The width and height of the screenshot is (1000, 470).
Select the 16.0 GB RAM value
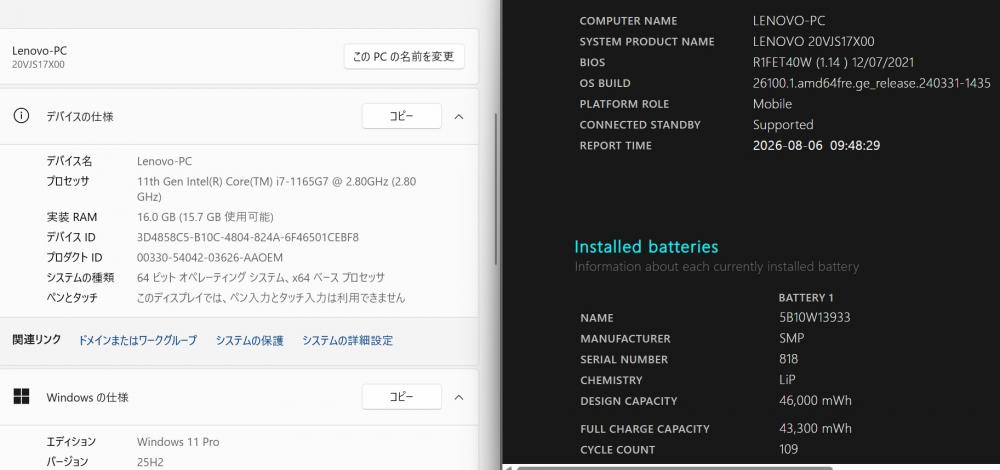click(205, 217)
